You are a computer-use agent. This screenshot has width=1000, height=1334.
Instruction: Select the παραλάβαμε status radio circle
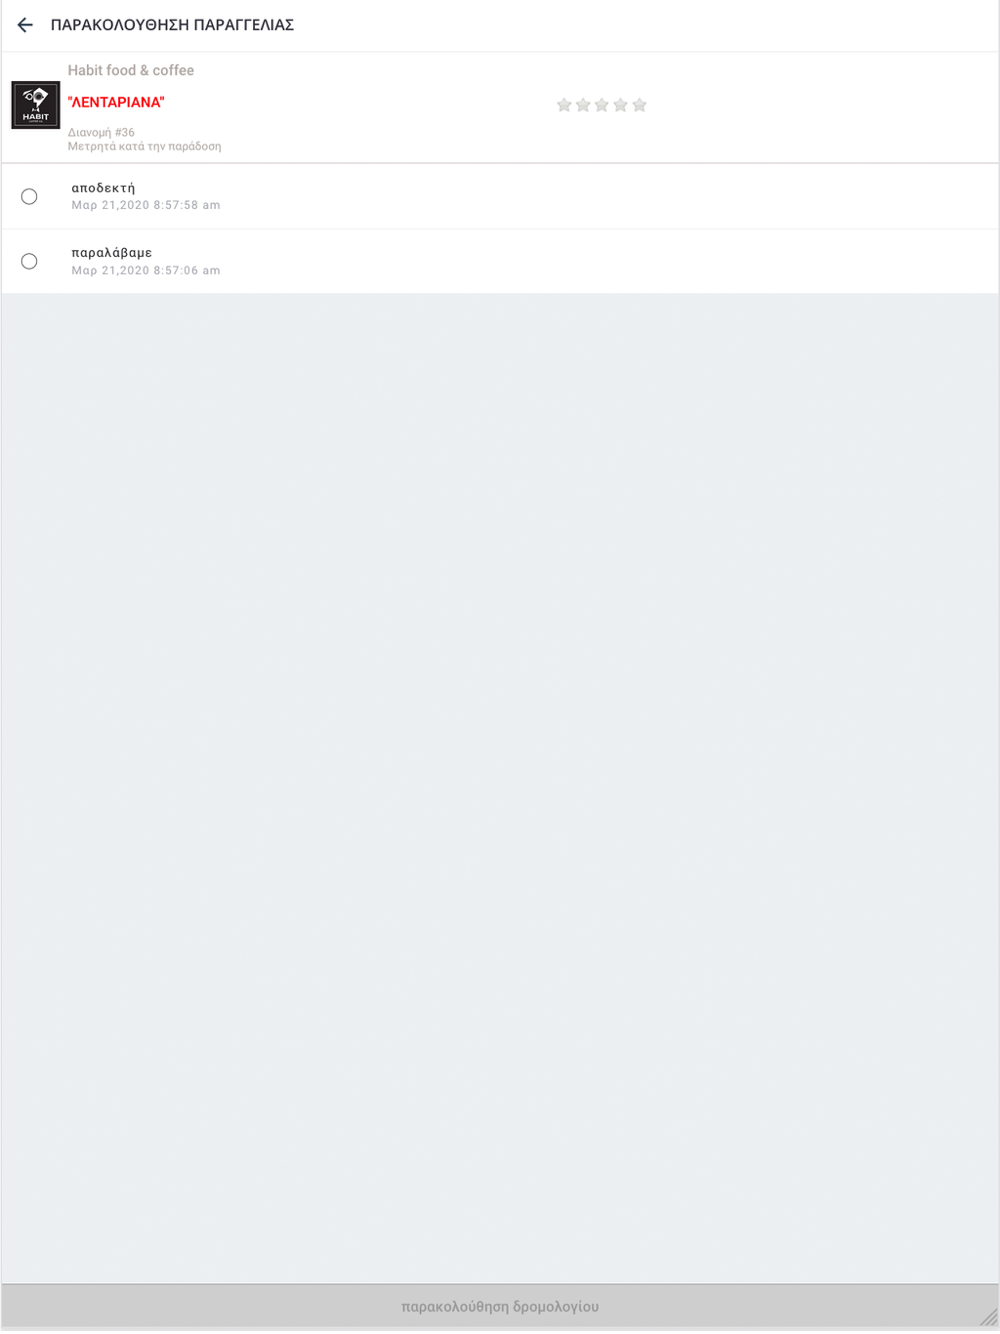(x=29, y=261)
